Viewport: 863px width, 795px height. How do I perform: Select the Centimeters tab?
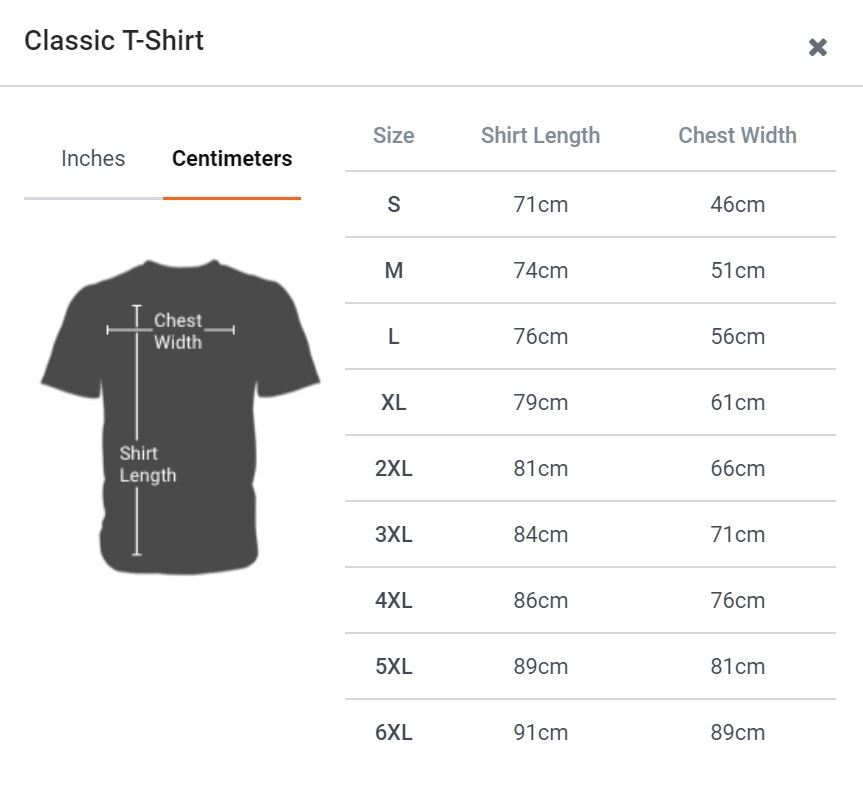pyautogui.click(x=232, y=159)
